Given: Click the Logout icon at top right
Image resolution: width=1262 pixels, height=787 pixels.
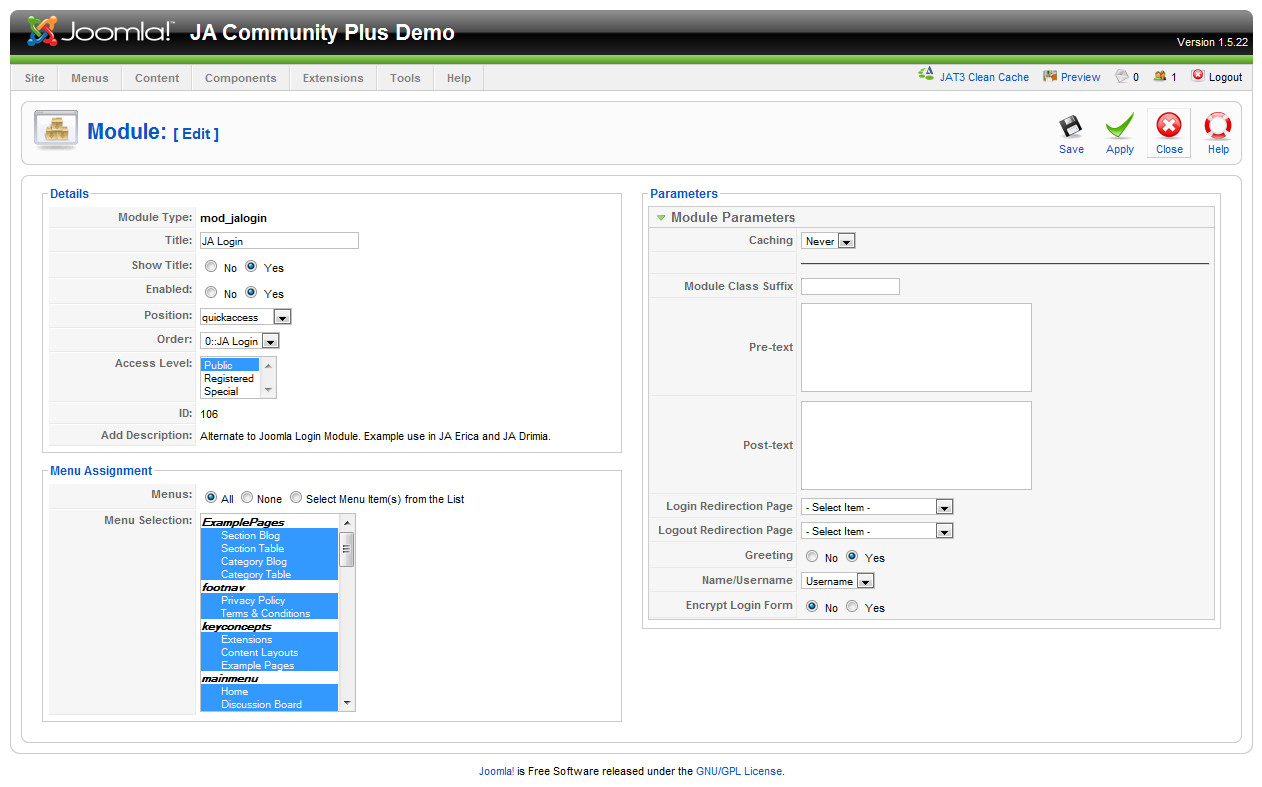Looking at the screenshot, I should [x=1198, y=76].
